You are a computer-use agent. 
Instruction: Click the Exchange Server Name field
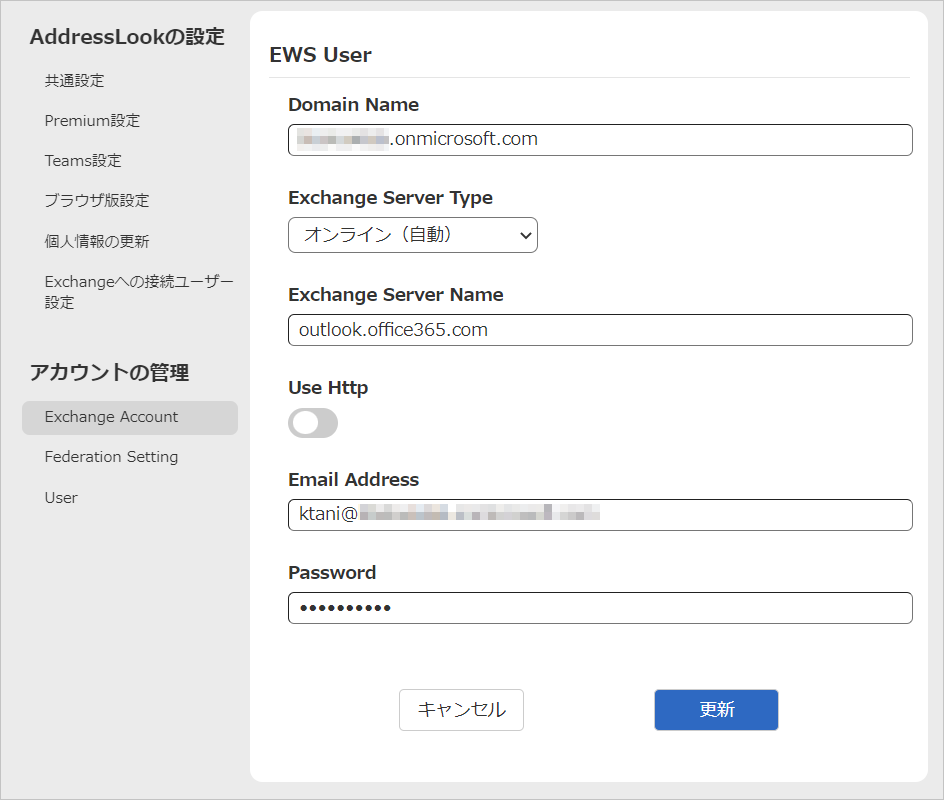click(600, 330)
